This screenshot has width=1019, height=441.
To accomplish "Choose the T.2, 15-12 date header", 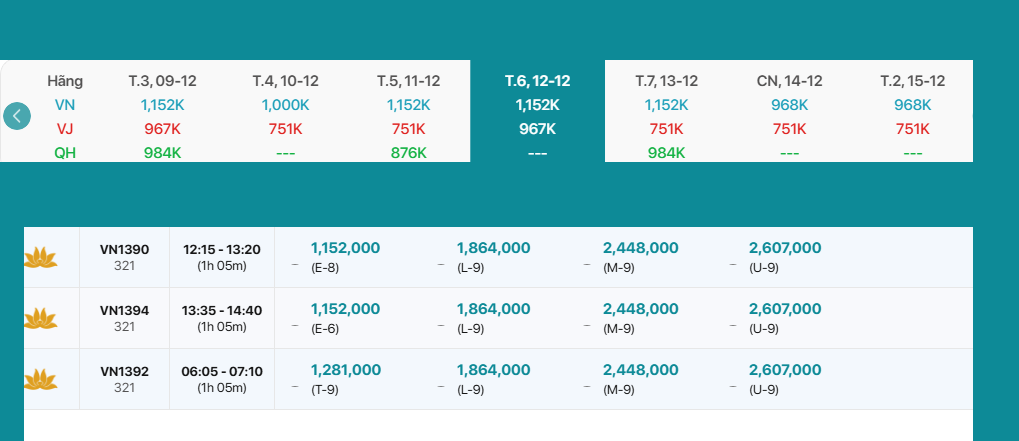I will tap(912, 81).
